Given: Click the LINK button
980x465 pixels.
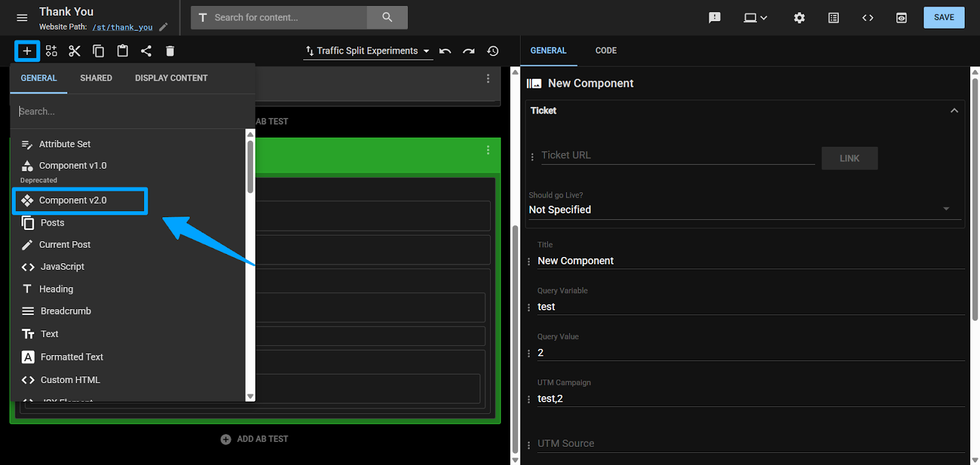Looking at the screenshot, I should [849, 158].
